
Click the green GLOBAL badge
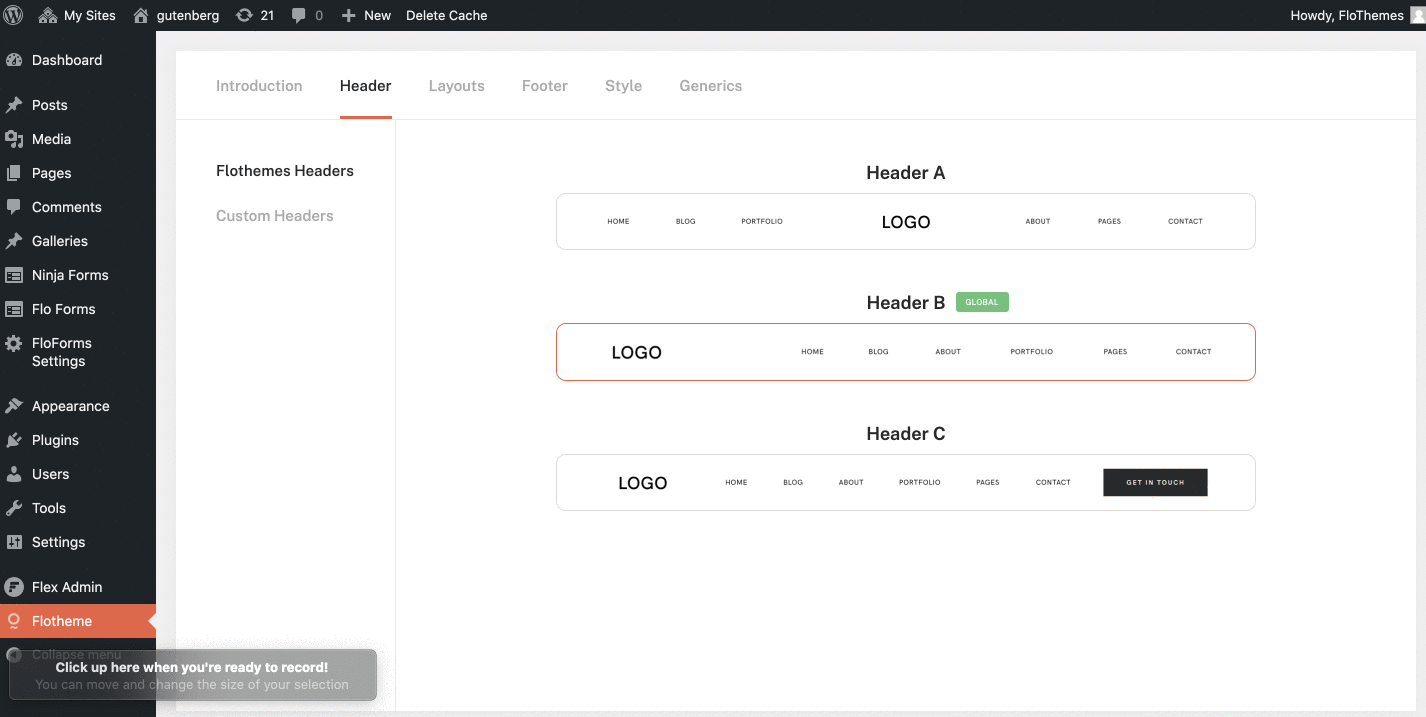coord(982,302)
